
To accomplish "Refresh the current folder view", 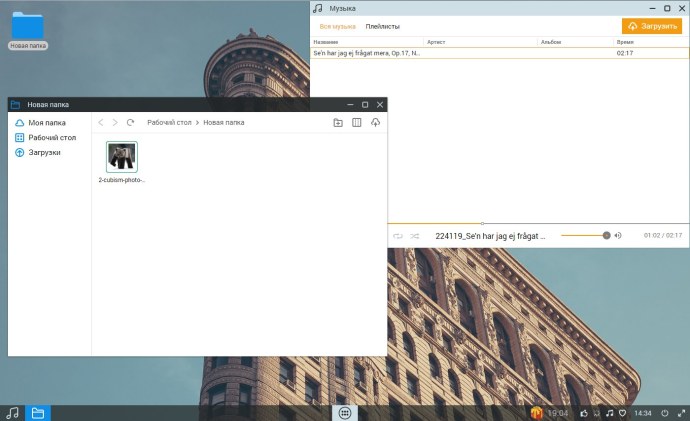I will (130, 122).
